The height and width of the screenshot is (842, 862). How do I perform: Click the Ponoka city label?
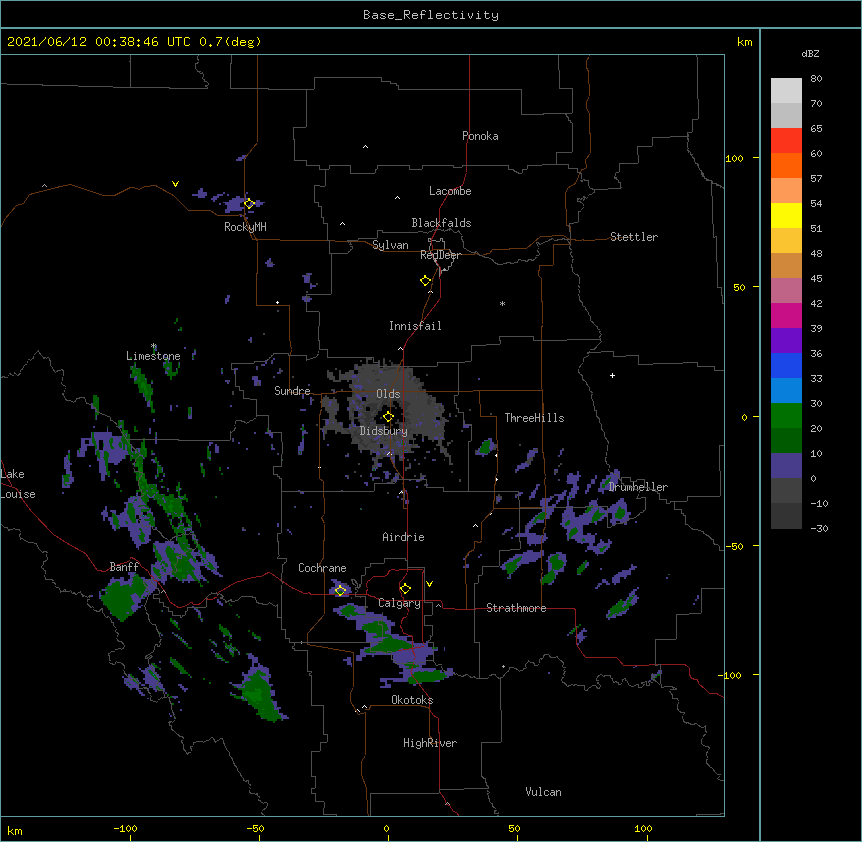480,136
